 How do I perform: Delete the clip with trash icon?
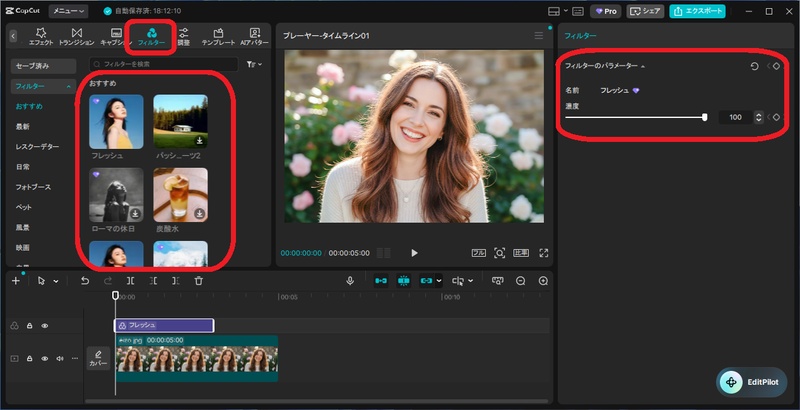199,281
